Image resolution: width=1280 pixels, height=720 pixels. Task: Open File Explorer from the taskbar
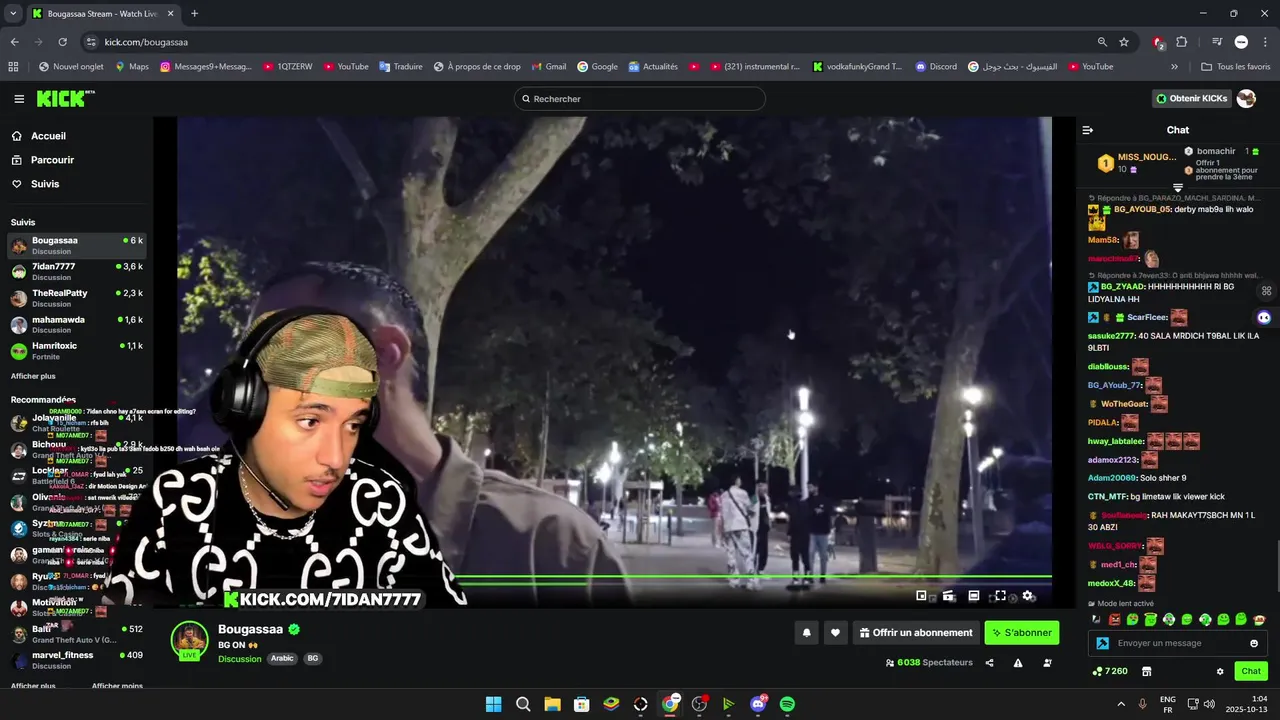(x=552, y=704)
